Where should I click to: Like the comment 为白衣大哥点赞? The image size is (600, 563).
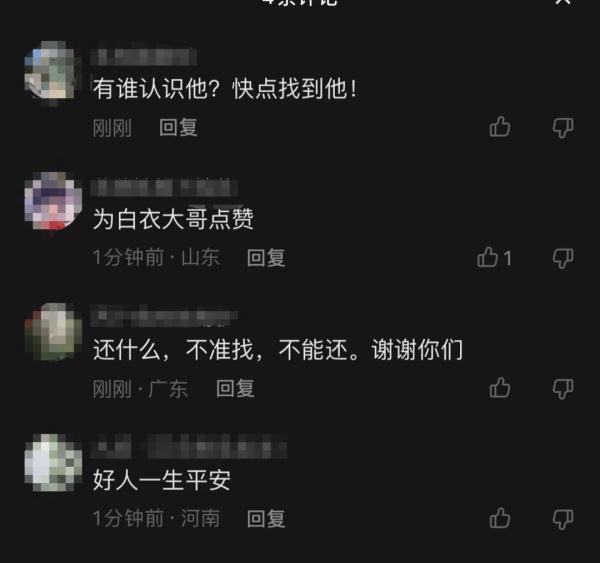[487, 257]
